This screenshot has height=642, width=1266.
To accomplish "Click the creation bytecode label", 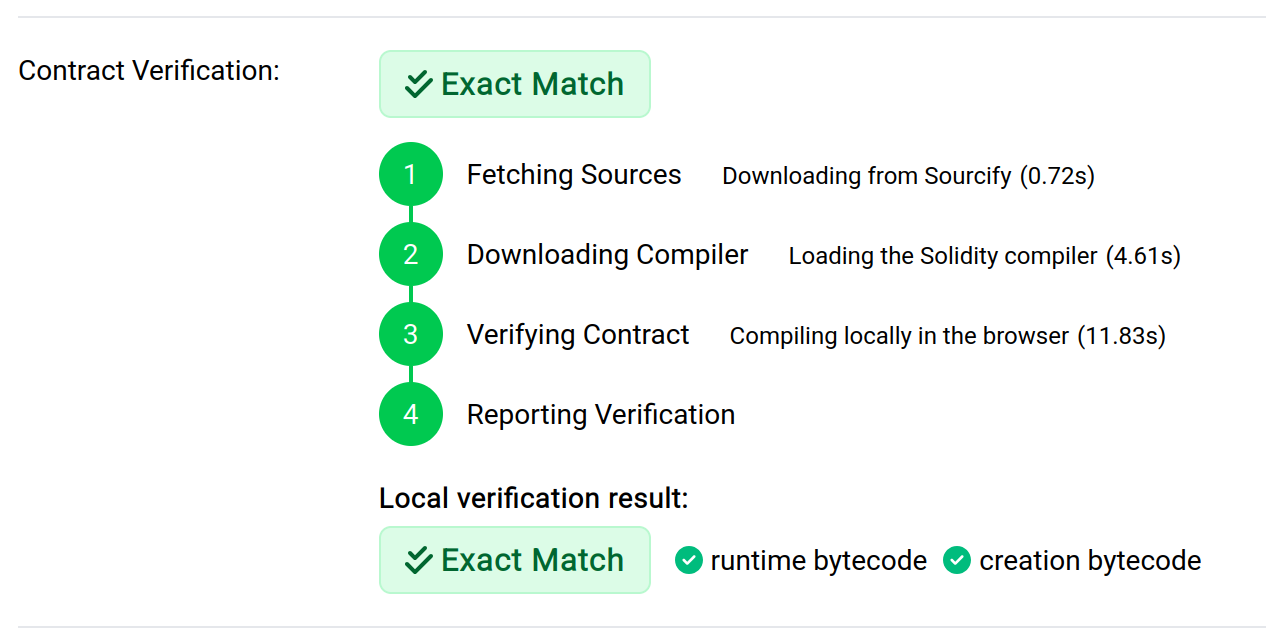I will [x=1089, y=561].
